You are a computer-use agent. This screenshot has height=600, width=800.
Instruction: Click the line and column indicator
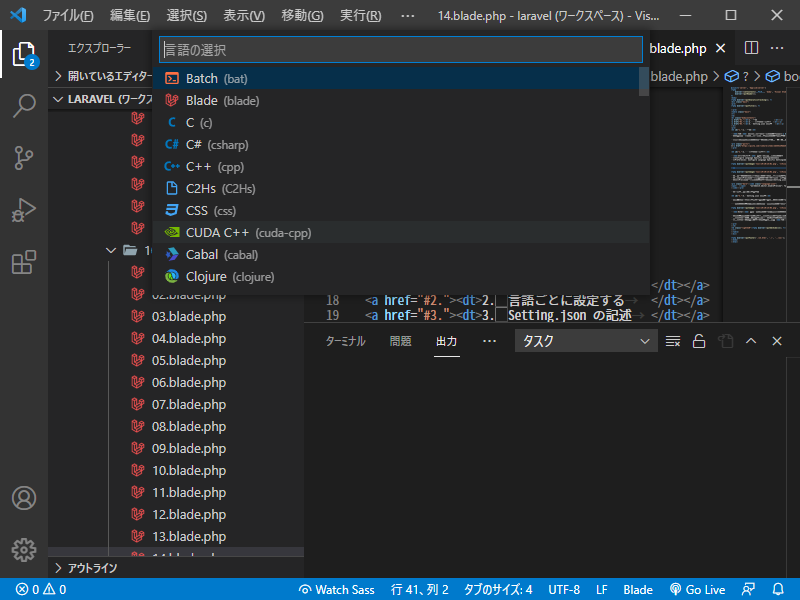(x=419, y=589)
